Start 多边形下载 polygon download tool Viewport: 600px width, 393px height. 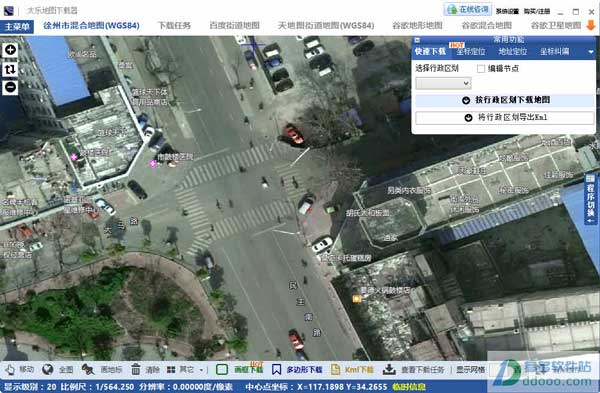[x=297, y=370]
